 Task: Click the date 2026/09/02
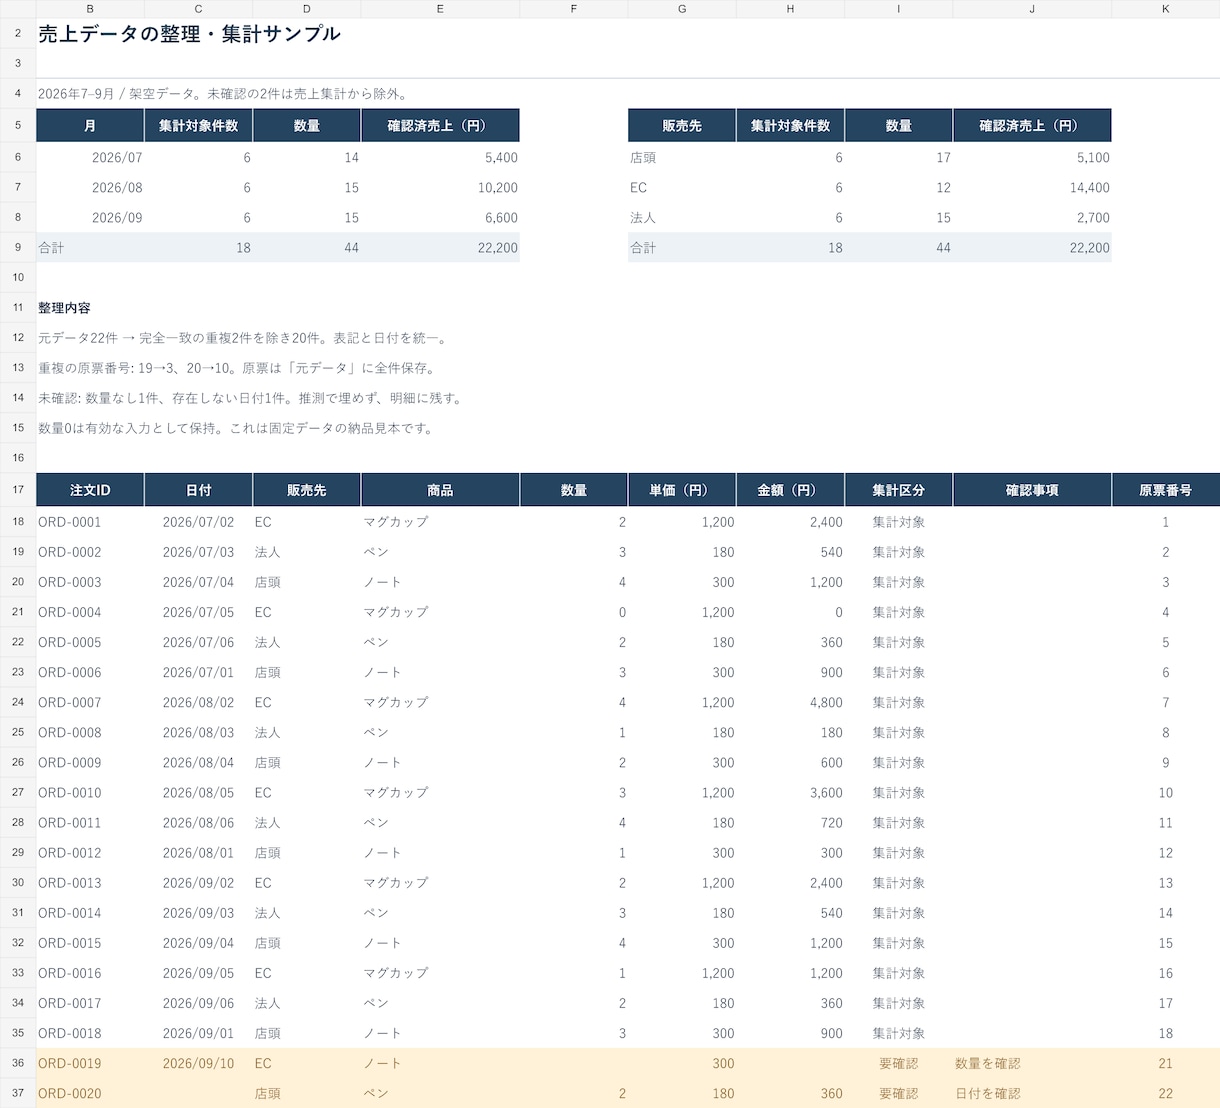[x=198, y=882]
